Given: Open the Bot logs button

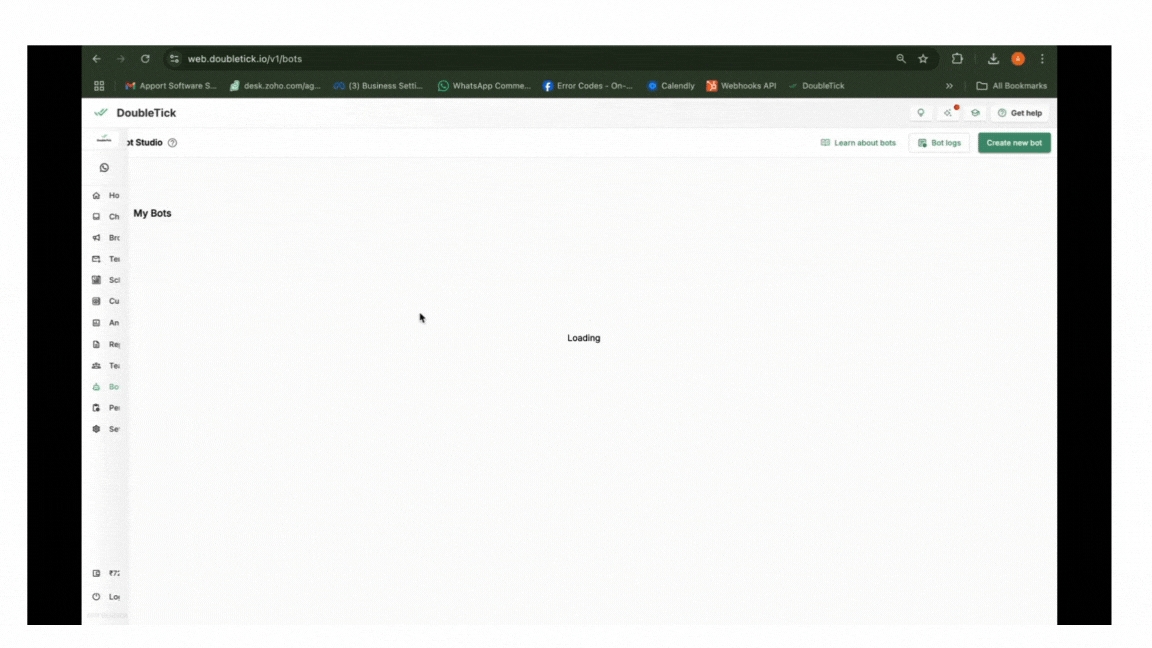Looking at the screenshot, I should coord(939,143).
